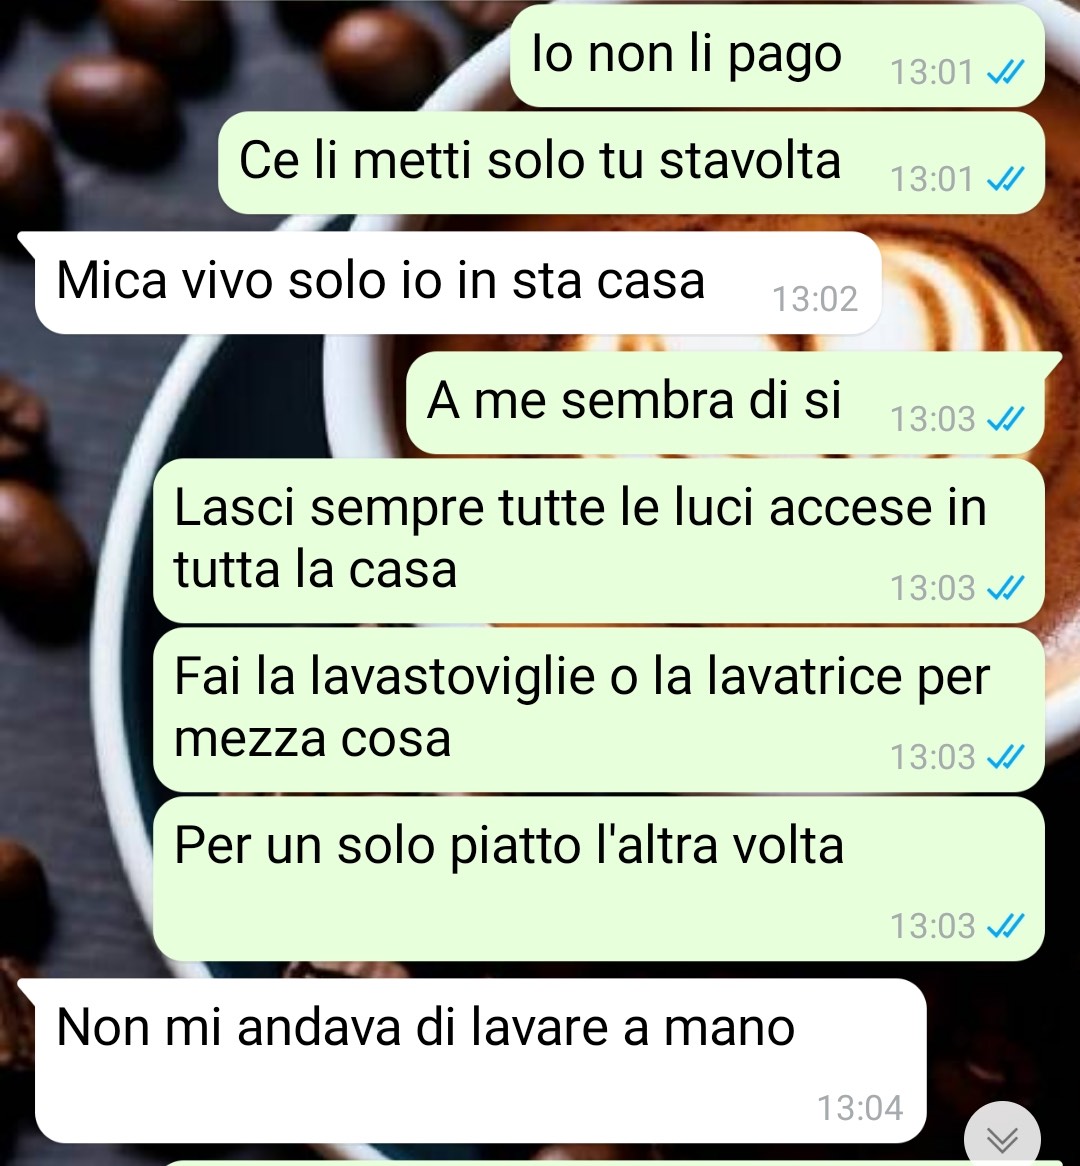Click 13:01 timestamp on 'Io non li pago'
1080x1166 pixels.
pos(932,73)
